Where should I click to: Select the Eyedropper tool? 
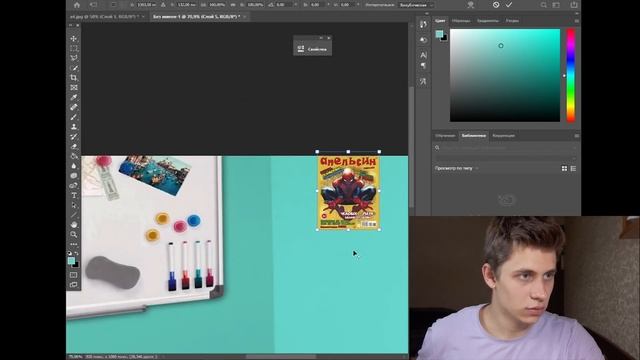point(74,97)
